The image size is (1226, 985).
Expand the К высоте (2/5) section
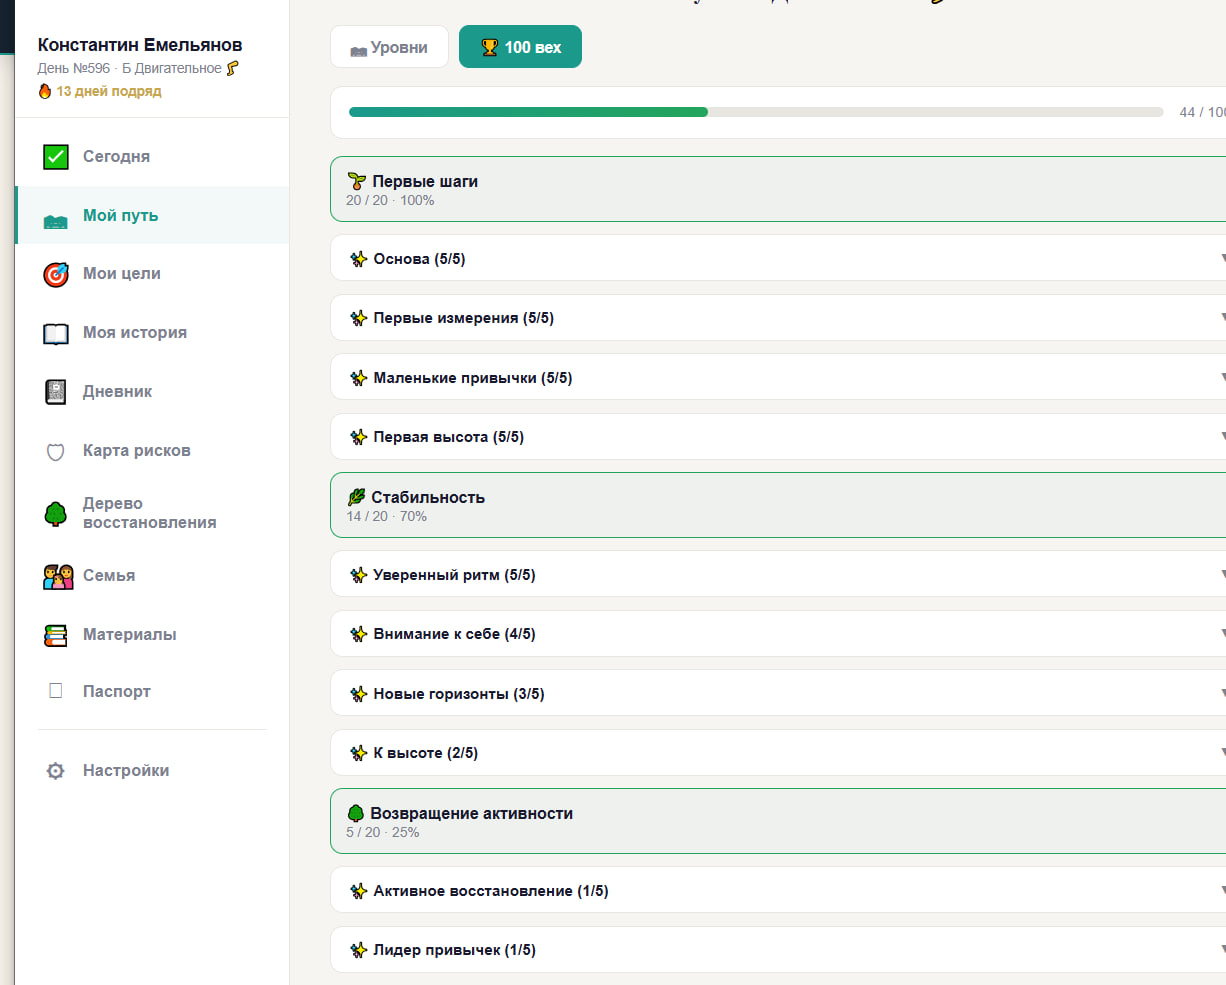pyautogui.click(x=778, y=753)
